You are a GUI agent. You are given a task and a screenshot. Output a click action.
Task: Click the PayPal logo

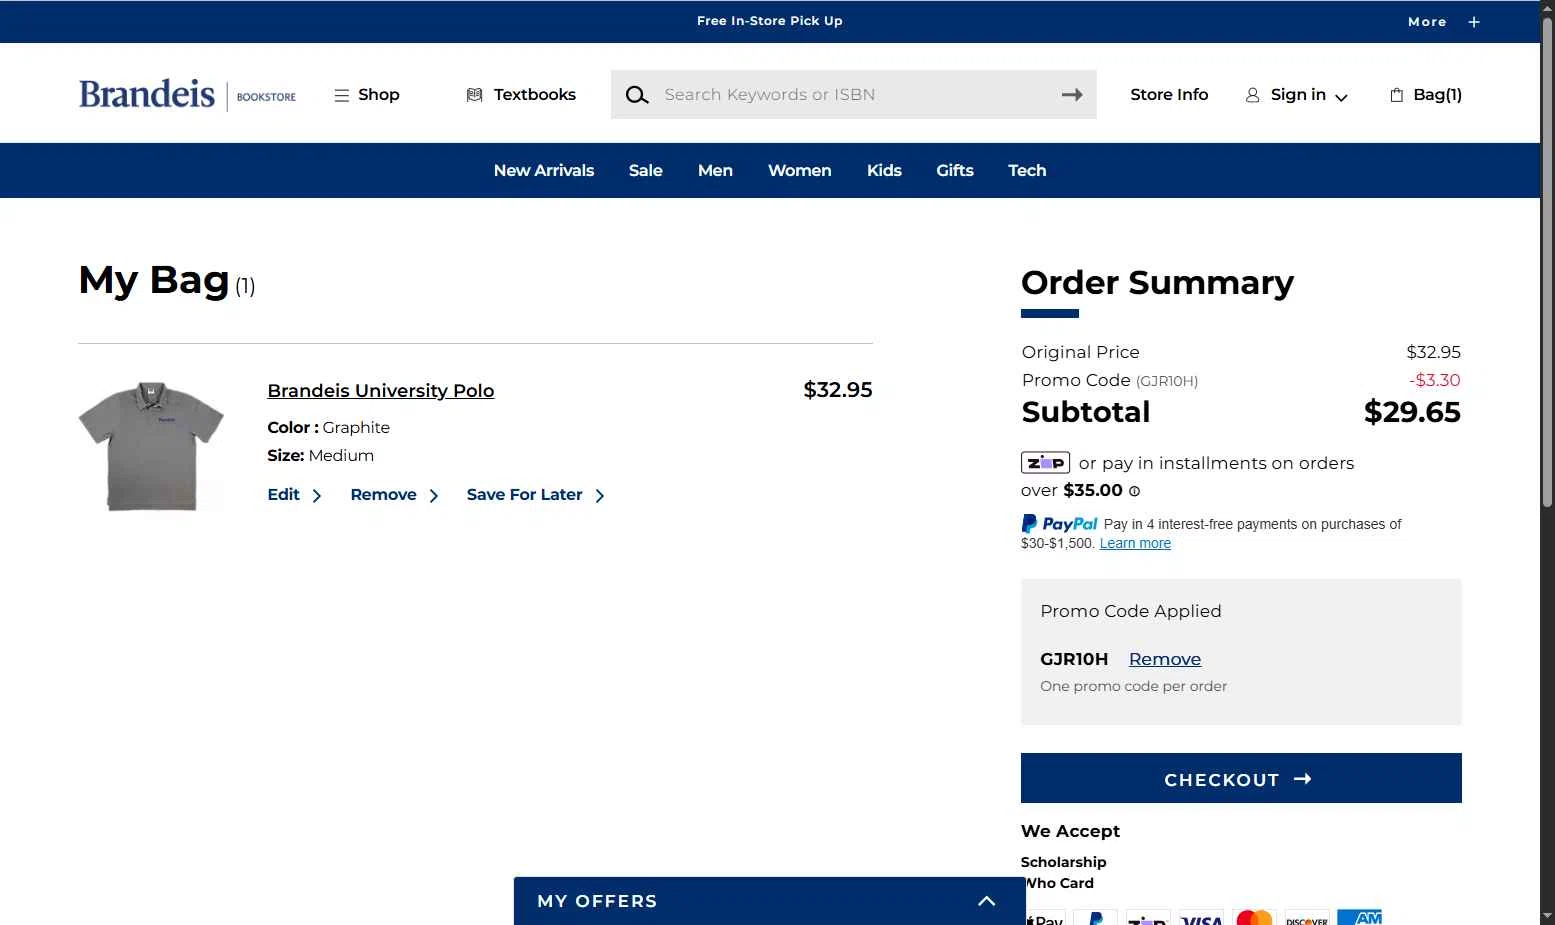coord(1059,524)
